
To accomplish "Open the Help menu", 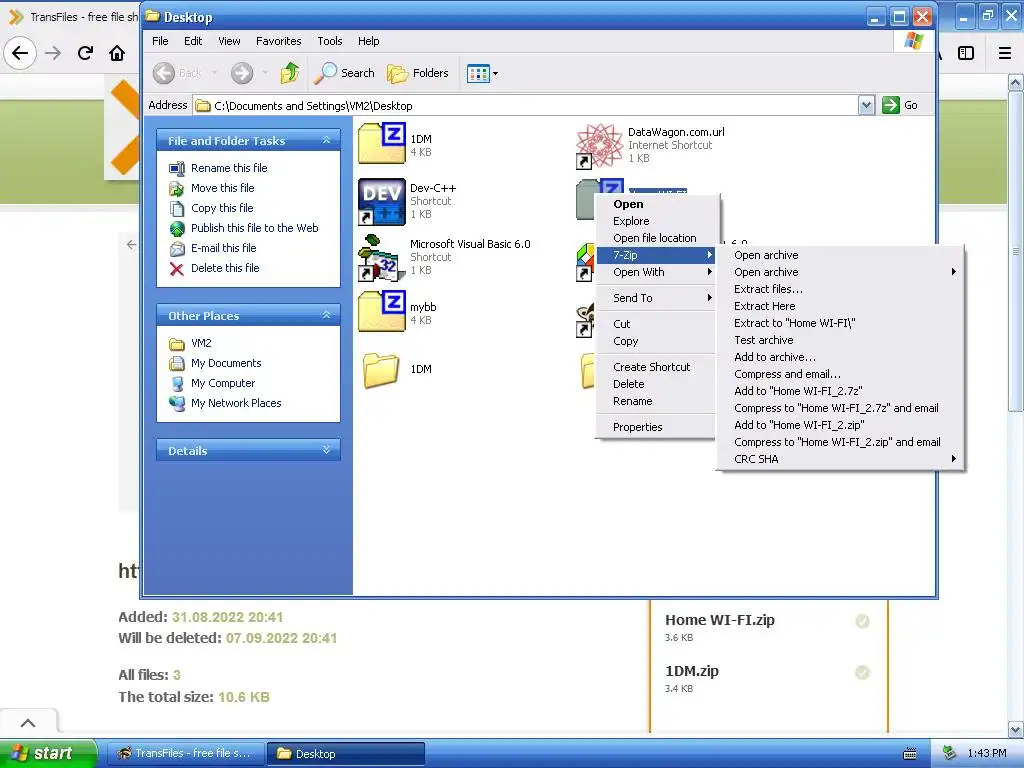I will point(368,41).
